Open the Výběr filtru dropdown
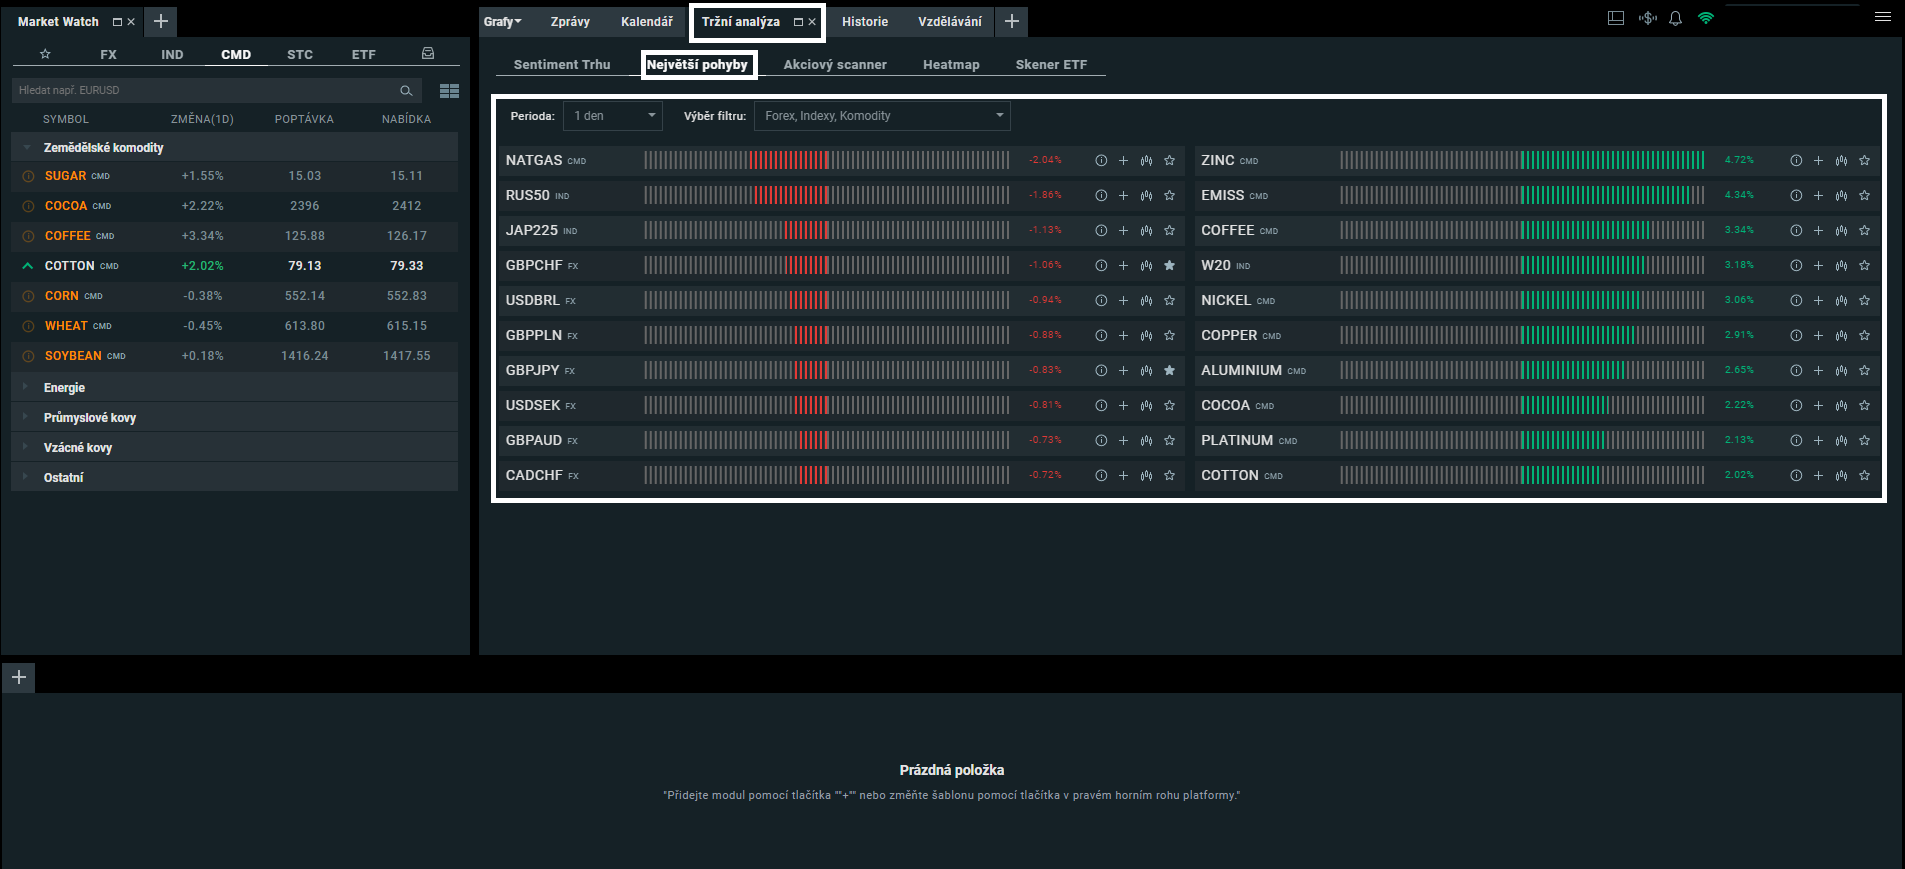 click(x=882, y=116)
